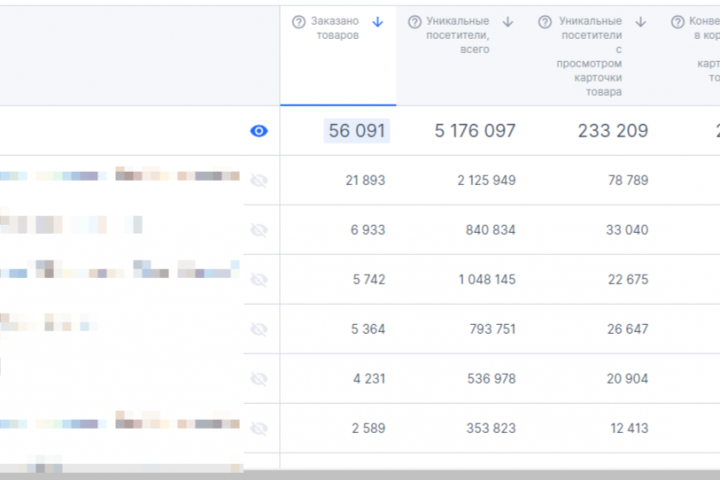
Task: Click cell 2 589
Action: (x=368, y=429)
